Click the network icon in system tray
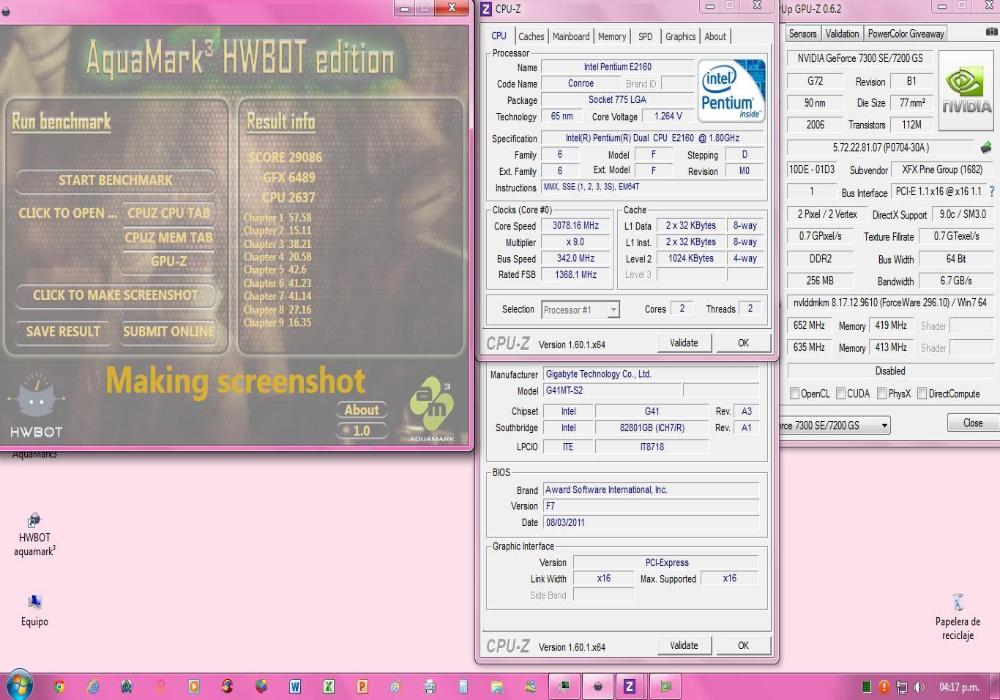This screenshot has height=700, width=1000. 902,687
